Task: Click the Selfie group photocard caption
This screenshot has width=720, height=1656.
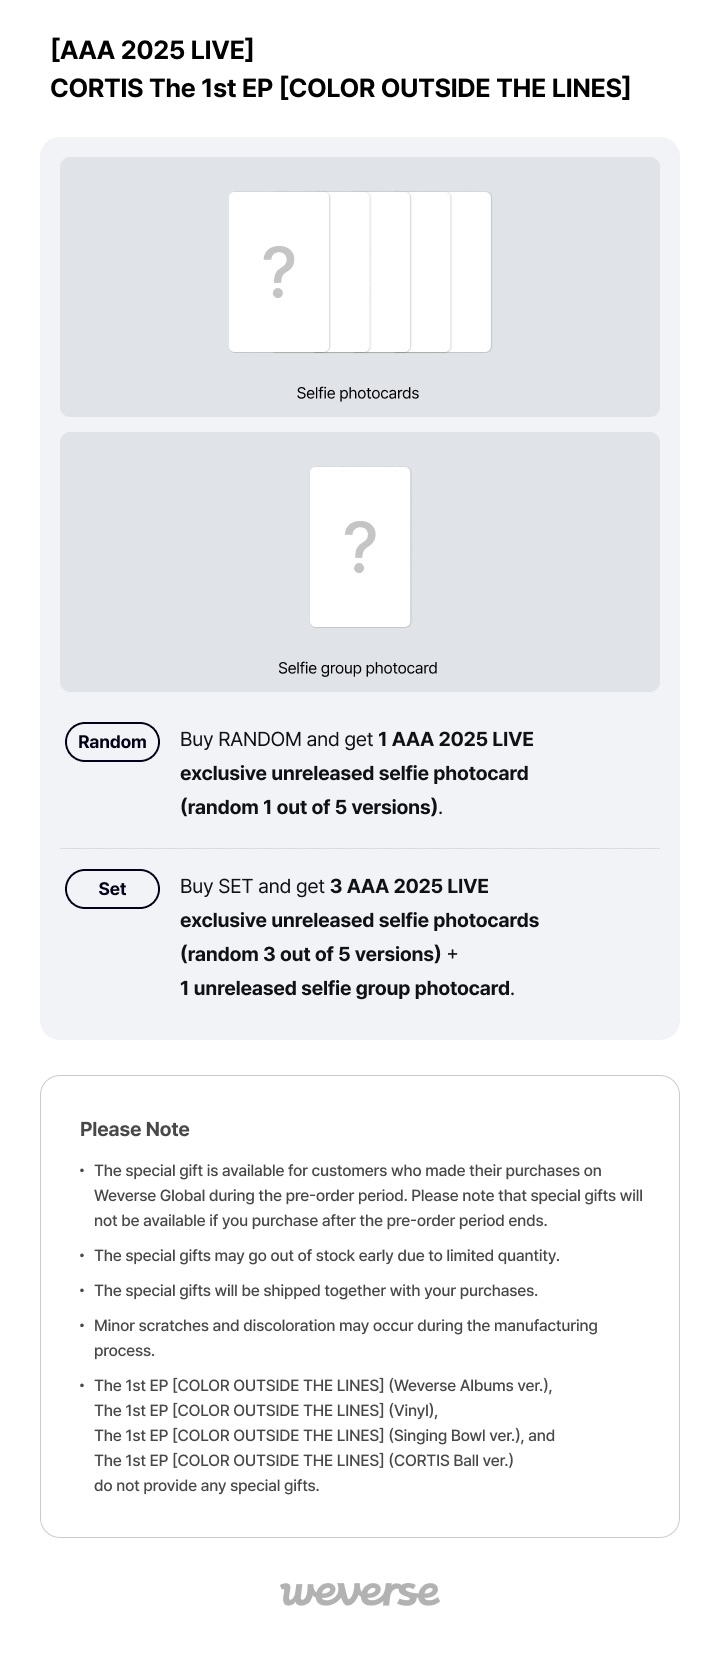Action: point(358,668)
